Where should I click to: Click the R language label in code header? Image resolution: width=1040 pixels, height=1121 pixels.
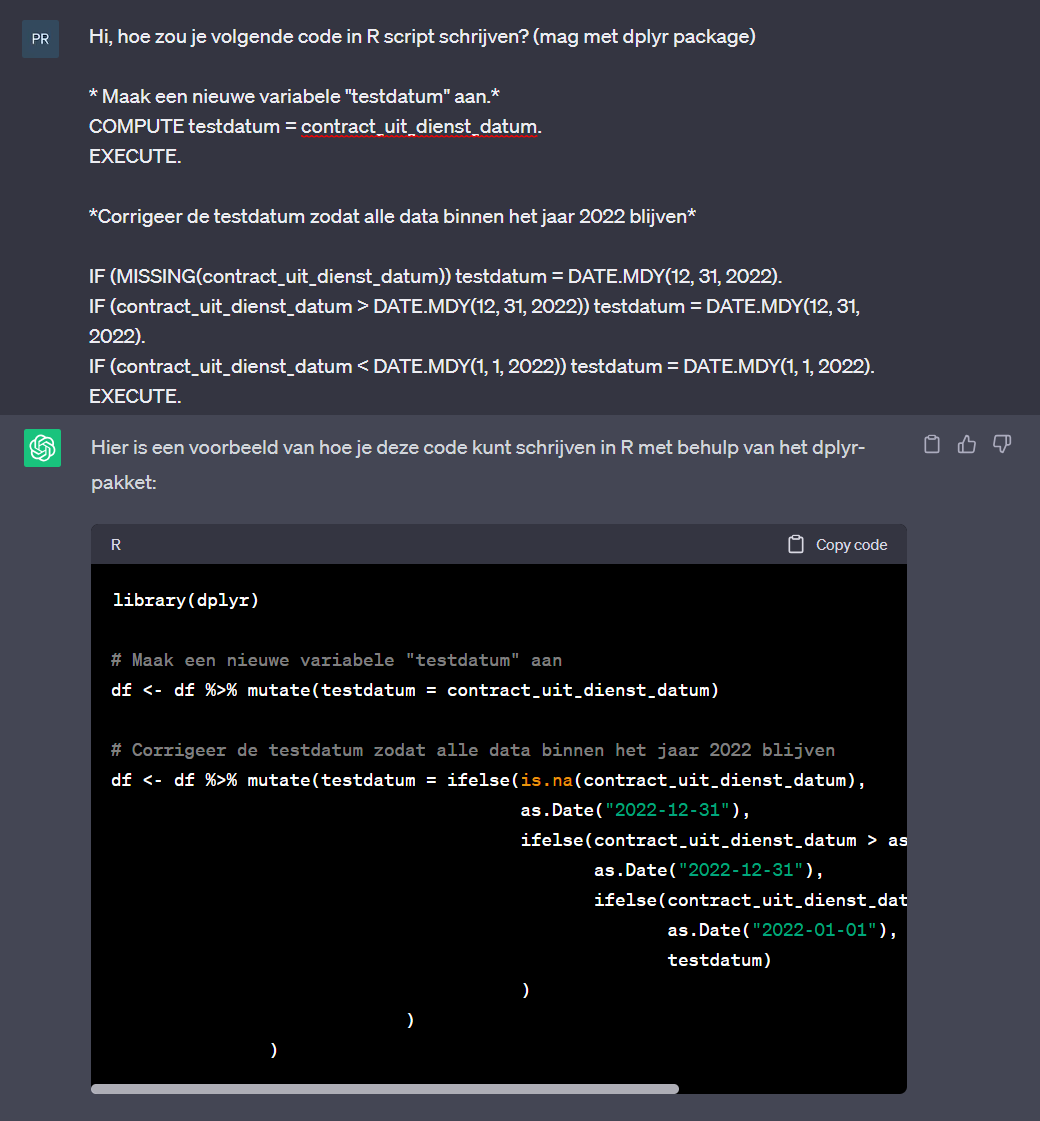(x=116, y=545)
